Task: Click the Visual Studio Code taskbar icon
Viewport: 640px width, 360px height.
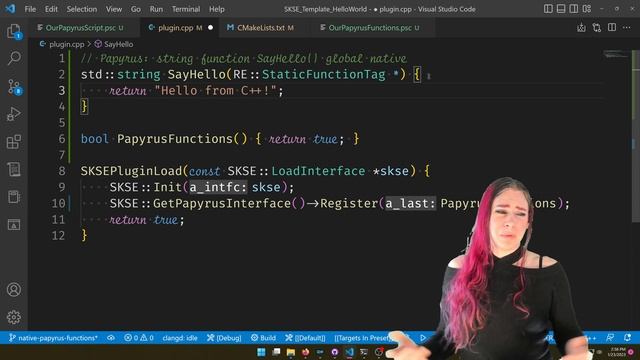Action: click(349, 352)
